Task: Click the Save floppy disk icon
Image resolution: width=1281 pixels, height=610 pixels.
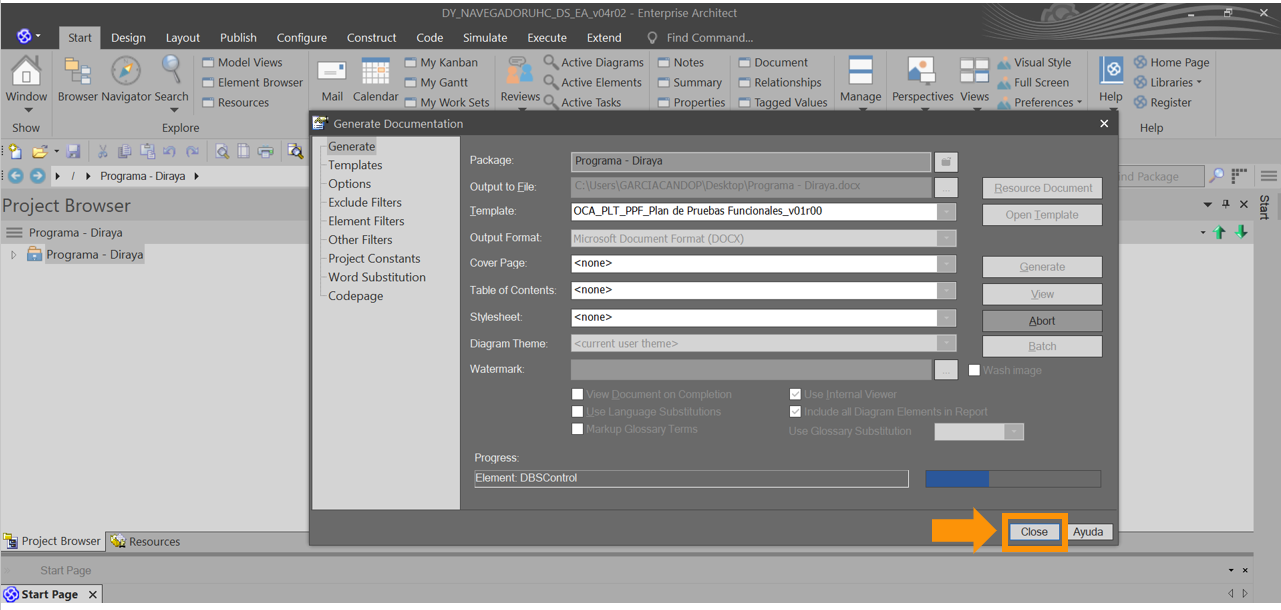Action: pos(74,152)
